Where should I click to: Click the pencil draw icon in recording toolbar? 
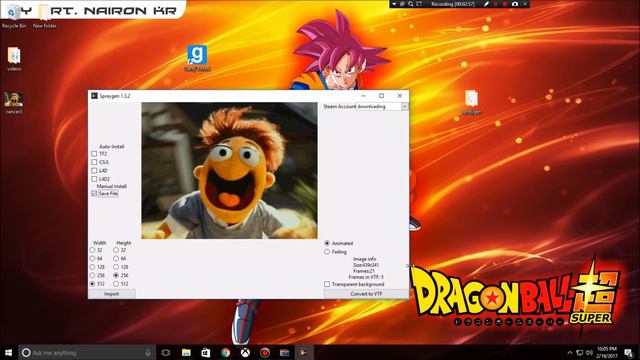point(486,4)
